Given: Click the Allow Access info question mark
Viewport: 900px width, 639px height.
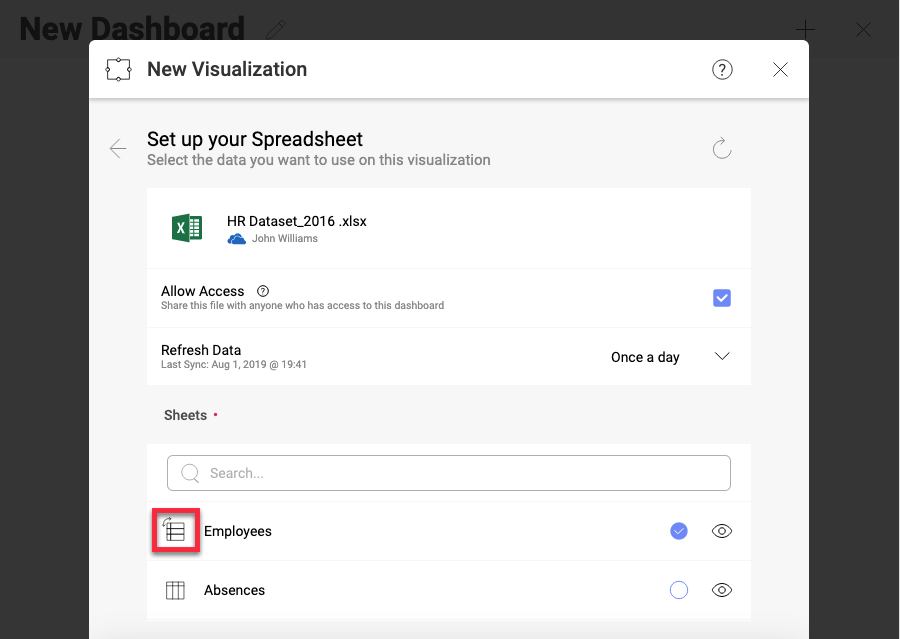Looking at the screenshot, I should (263, 291).
